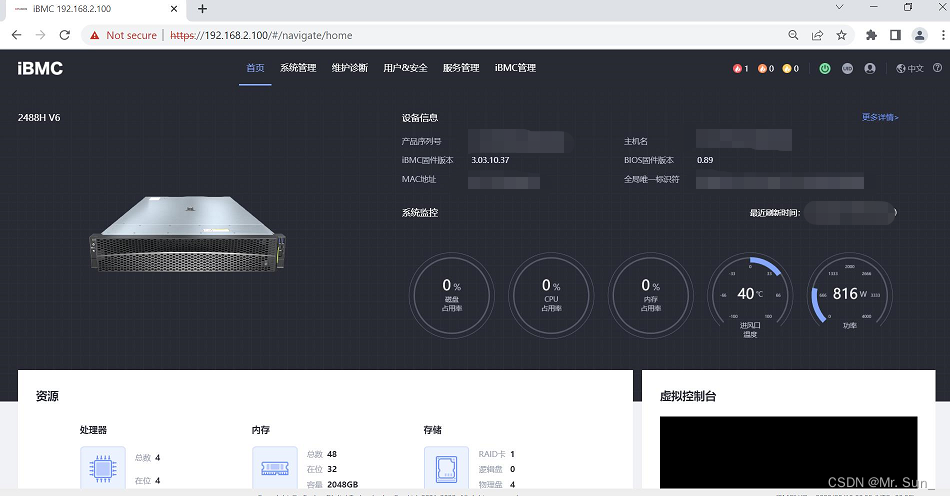Open the iBMC管理 menu
950x499 pixels.
tap(515, 68)
